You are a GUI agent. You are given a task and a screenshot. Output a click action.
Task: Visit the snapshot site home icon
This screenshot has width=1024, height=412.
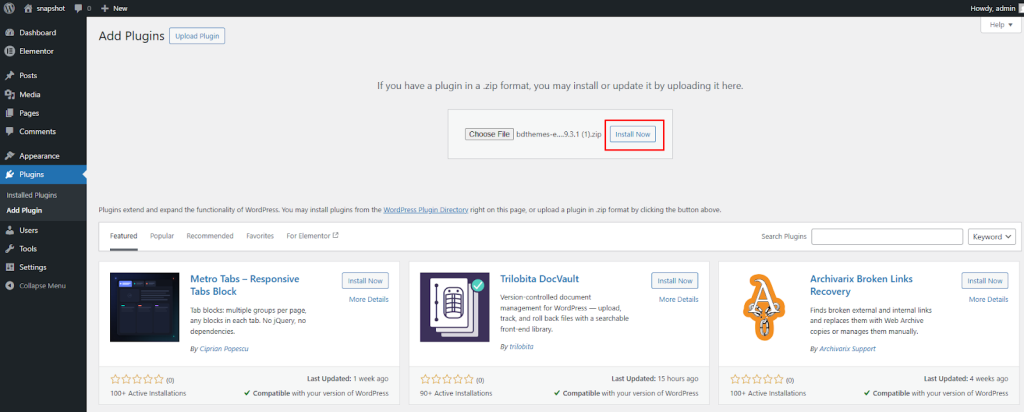coord(28,8)
